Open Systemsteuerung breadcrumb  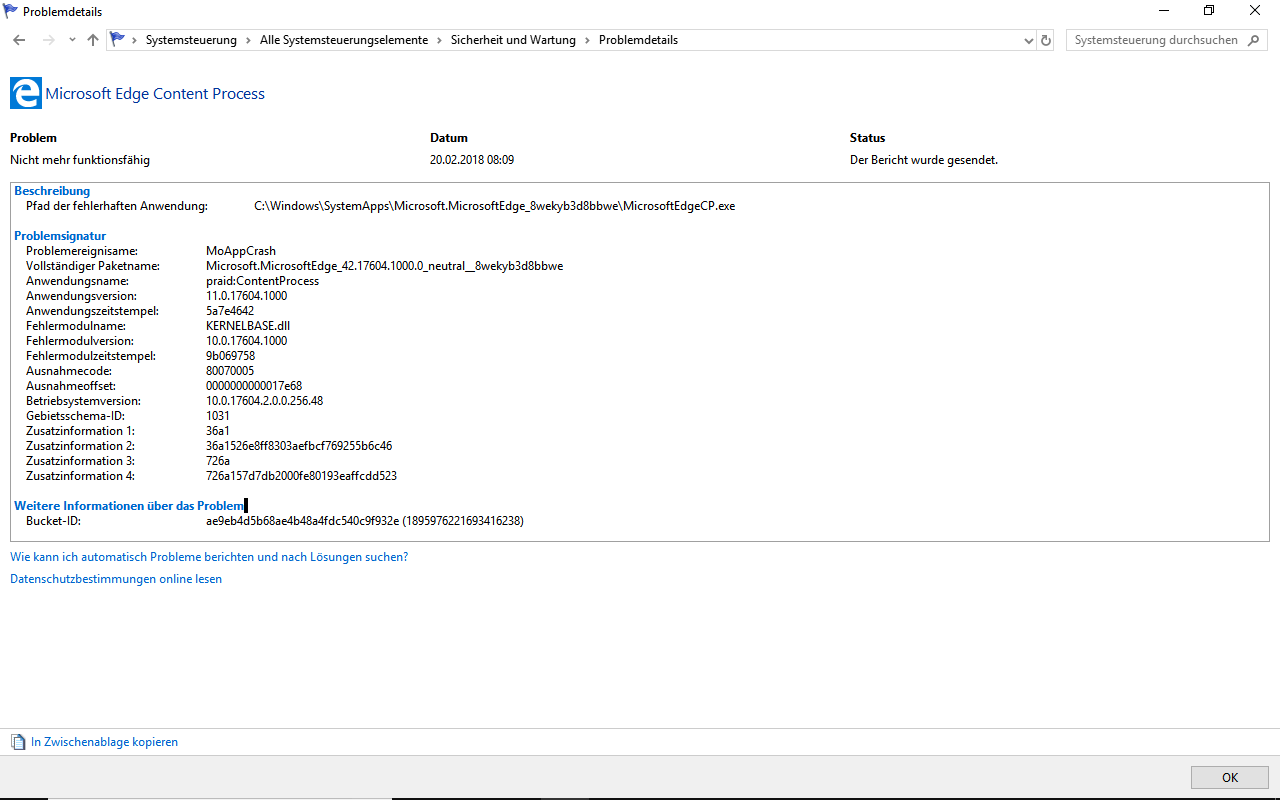pyautogui.click(x=191, y=40)
